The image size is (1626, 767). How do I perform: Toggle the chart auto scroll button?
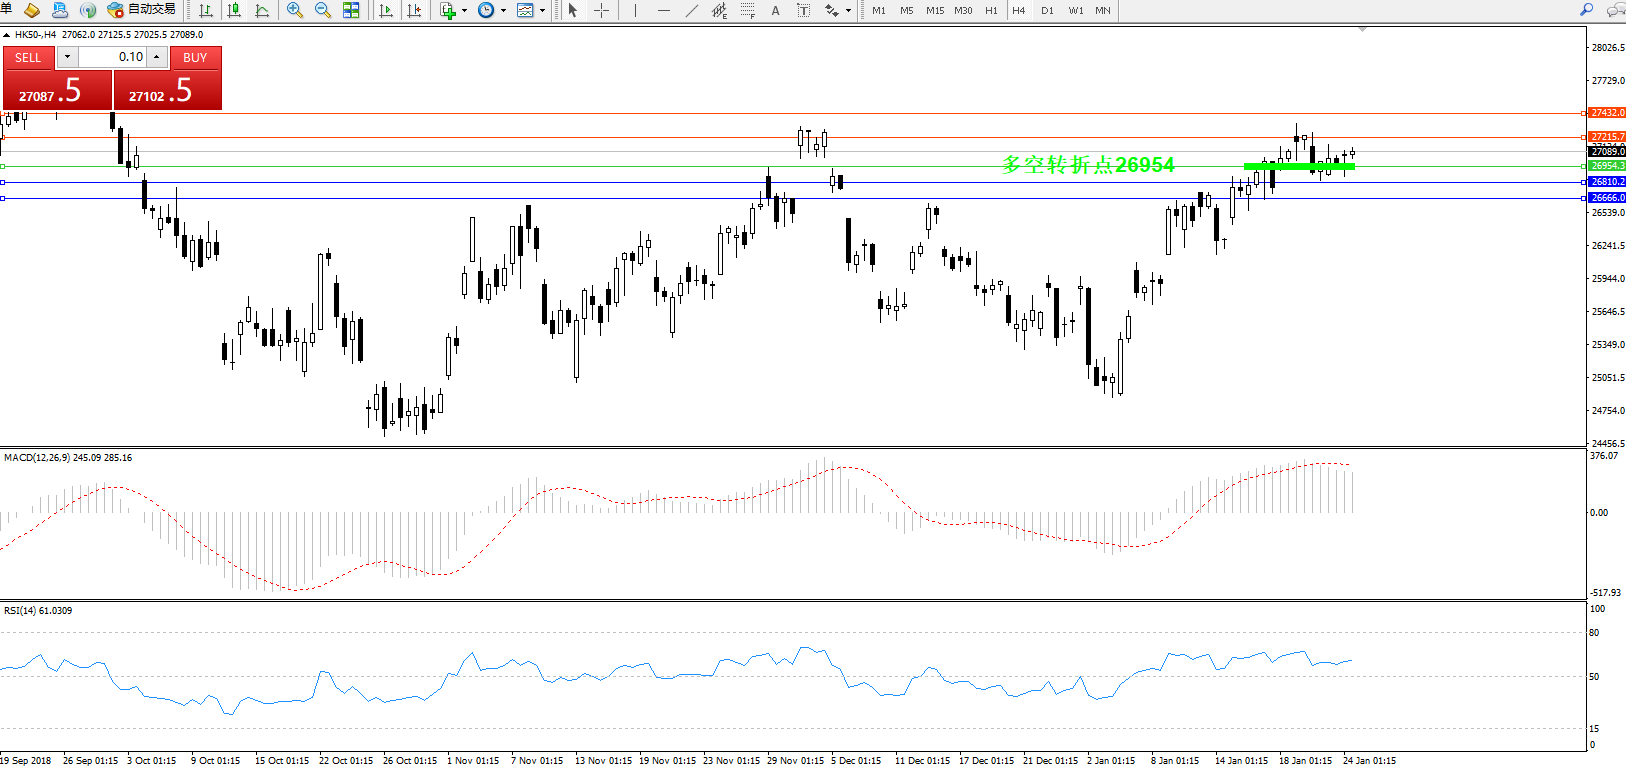tap(386, 10)
